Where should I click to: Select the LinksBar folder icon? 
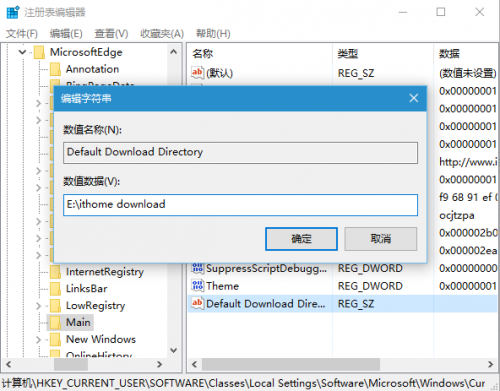(55, 289)
